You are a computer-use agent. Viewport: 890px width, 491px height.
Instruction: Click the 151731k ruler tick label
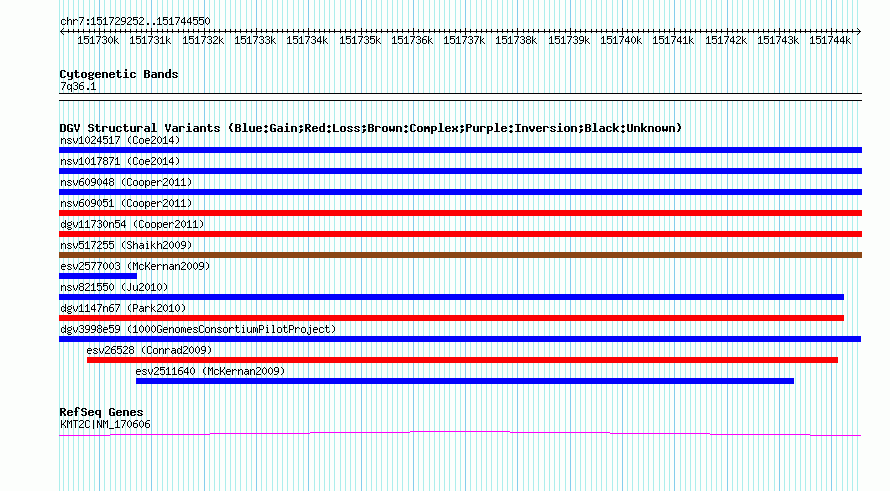click(x=150, y=40)
